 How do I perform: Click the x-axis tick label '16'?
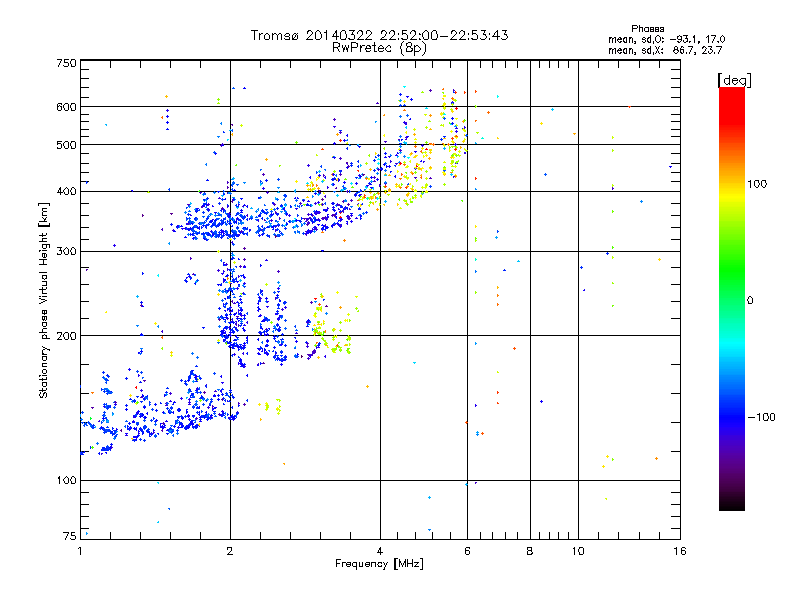click(x=680, y=551)
